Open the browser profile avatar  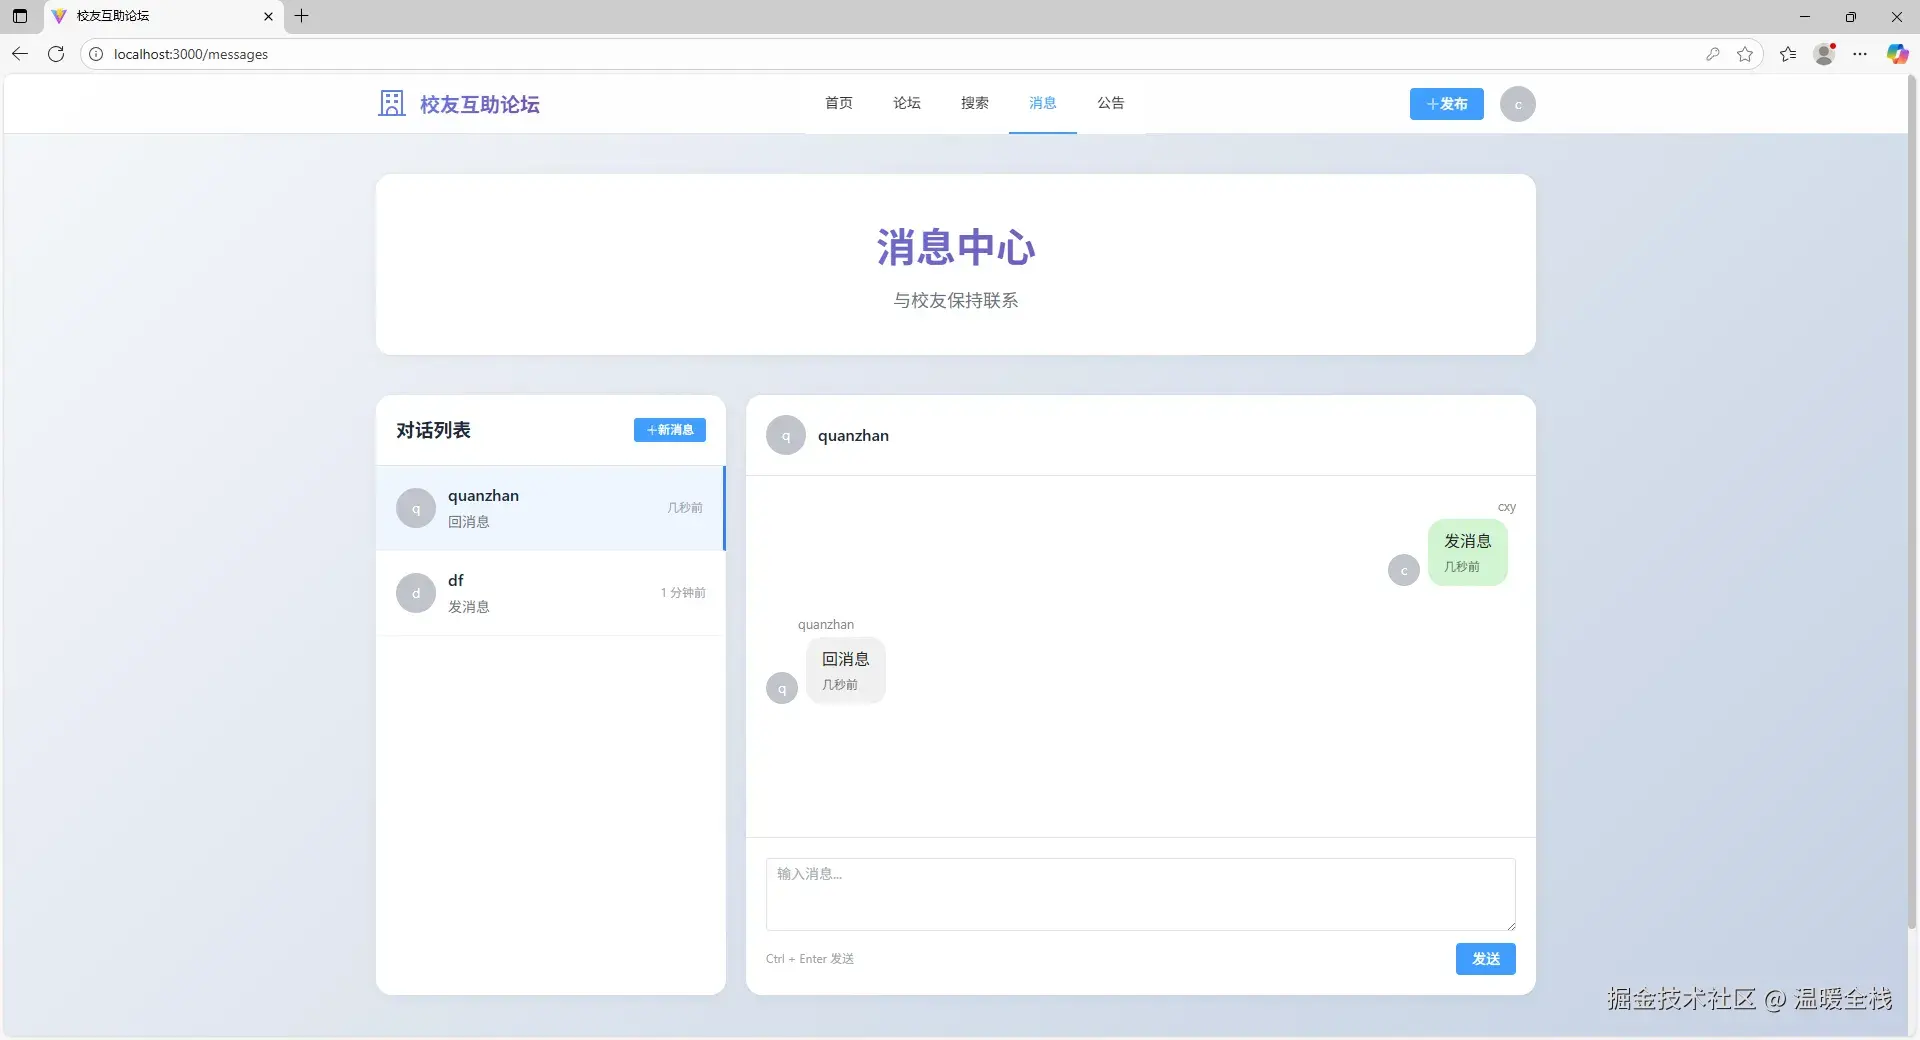click(1825, 54)
